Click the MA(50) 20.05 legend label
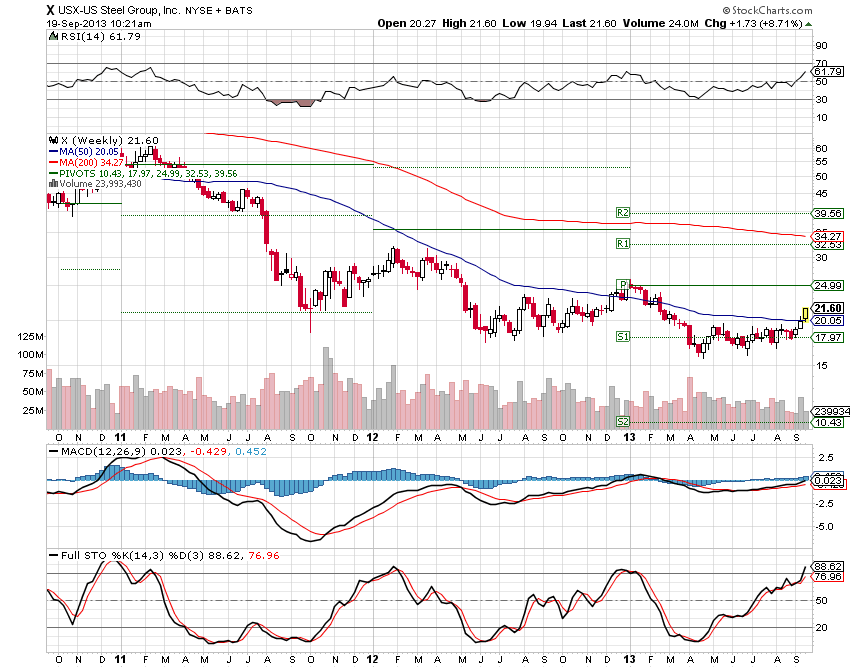Image resolution: width=850 pixels, height=668 pixels. click(x=89, y=152)
